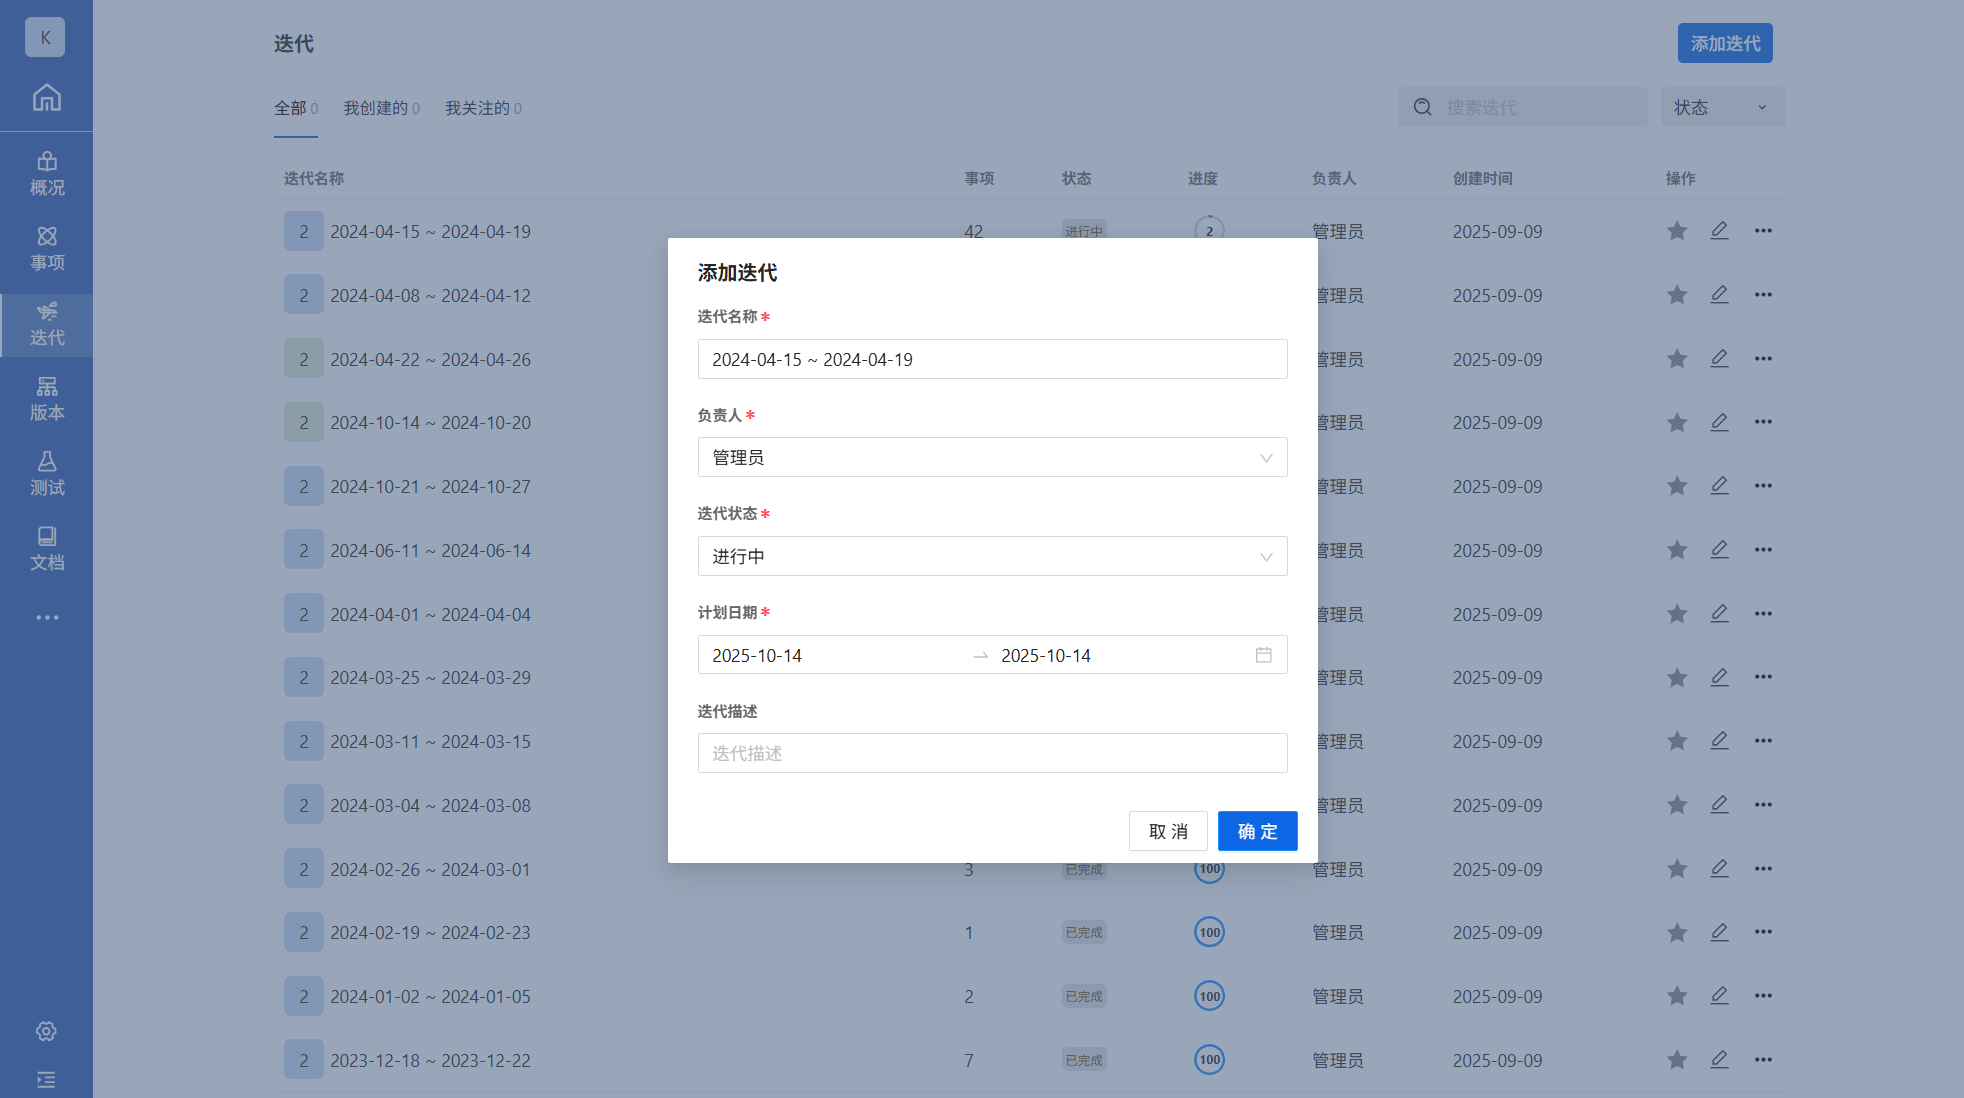This screenshot has width=1964, height=1098.
Task: Open the 概况 overview sidebar icon
Action: coord(46,174)
